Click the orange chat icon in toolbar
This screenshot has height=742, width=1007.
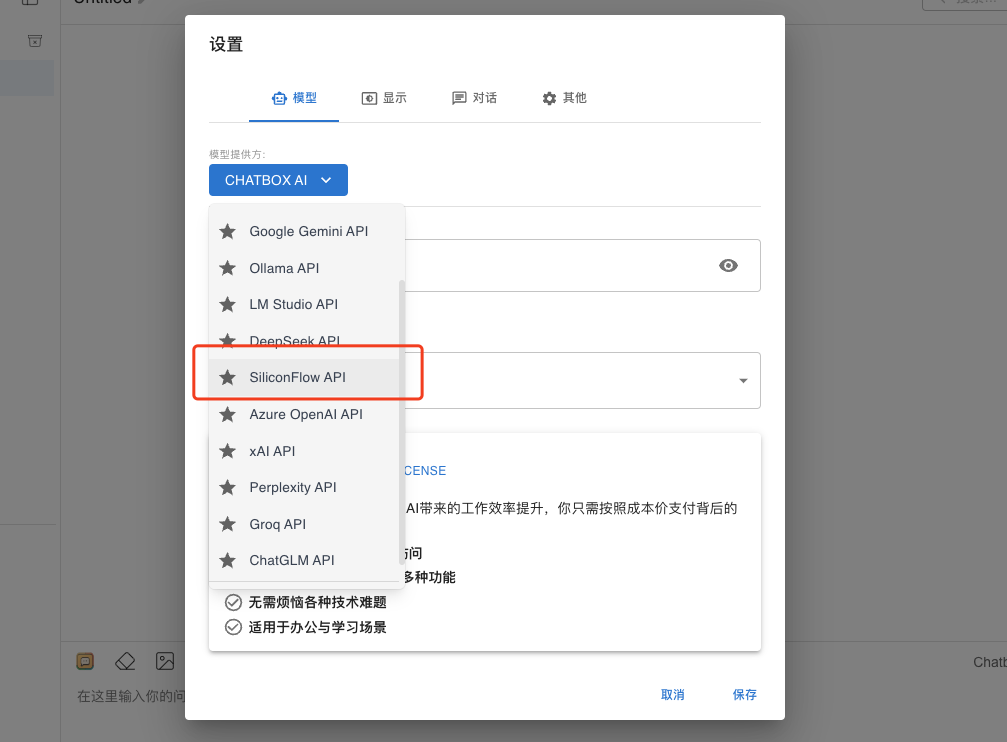[85, 661]
